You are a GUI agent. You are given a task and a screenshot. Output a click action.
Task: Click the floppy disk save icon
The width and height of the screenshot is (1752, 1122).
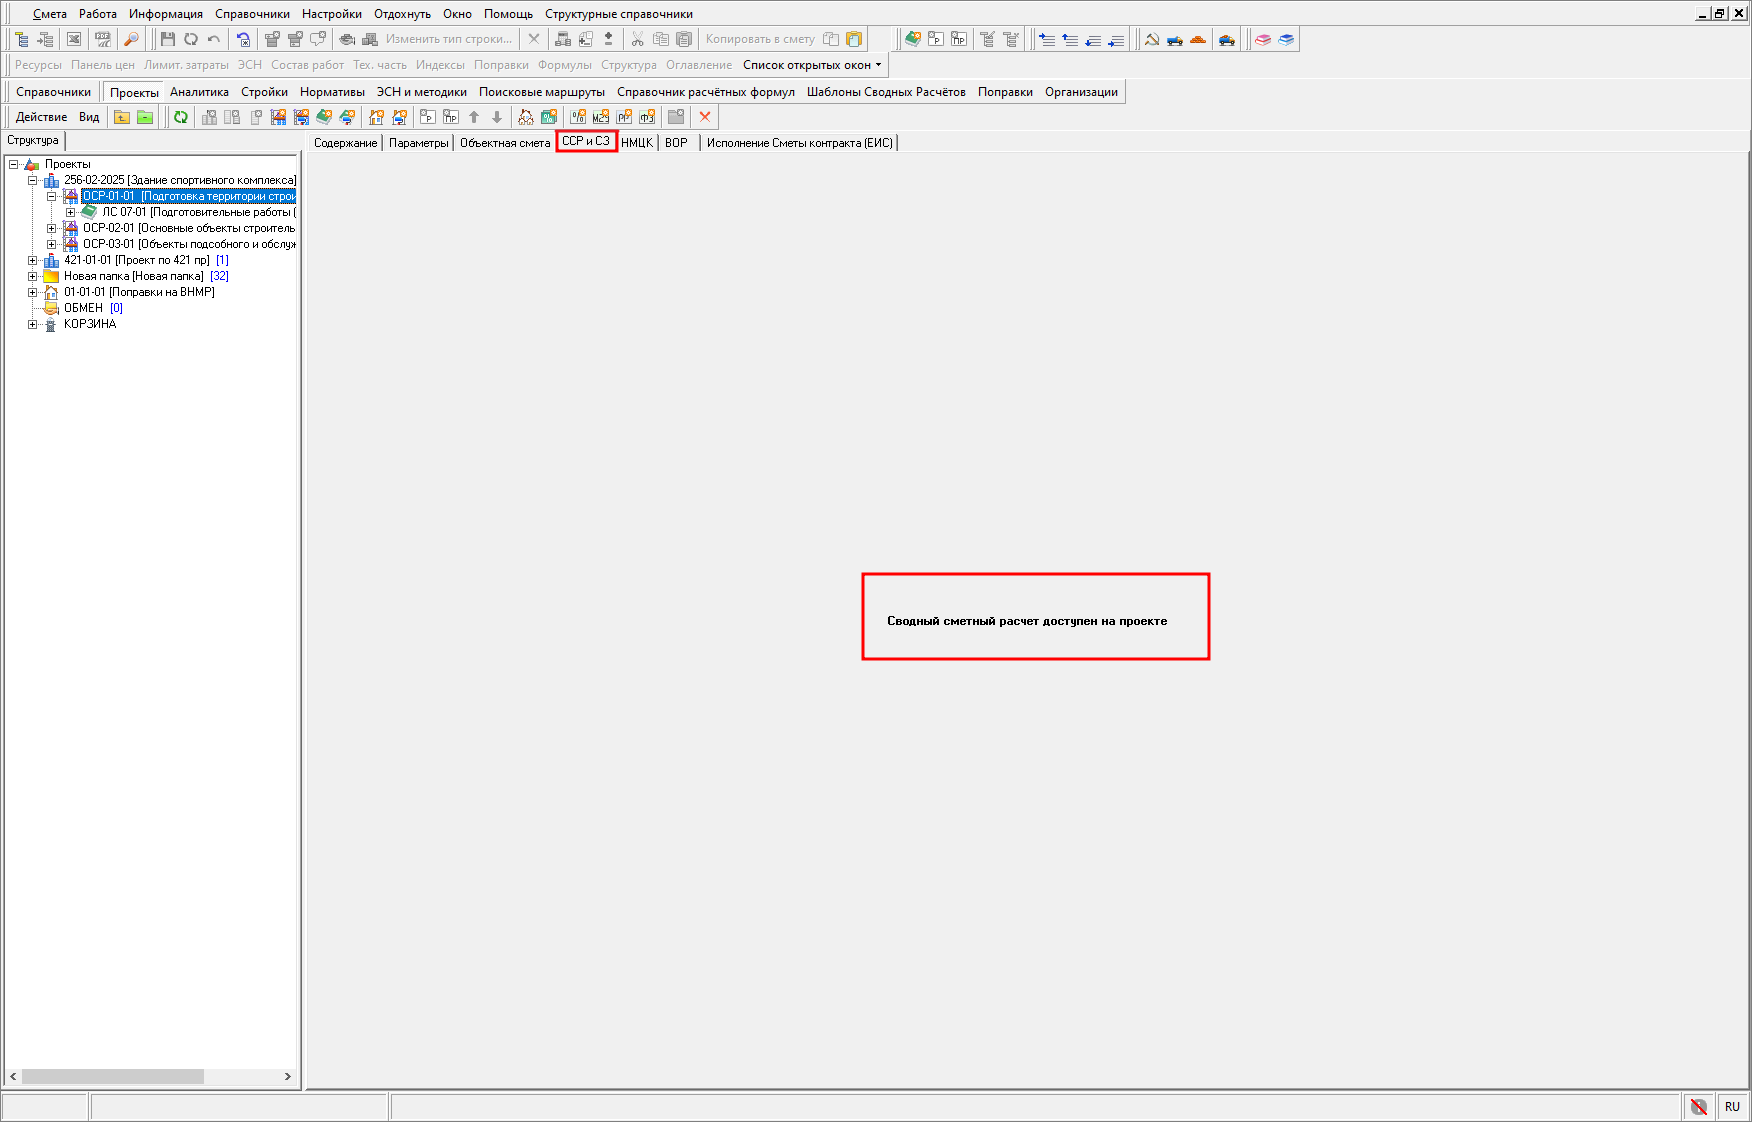[168, 39]
